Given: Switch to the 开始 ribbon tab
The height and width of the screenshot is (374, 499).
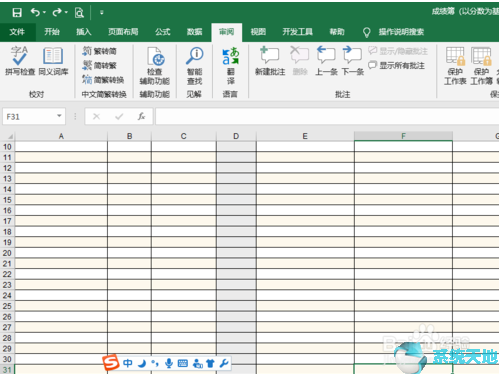Looking at the screenshot, I should point(52,32).
